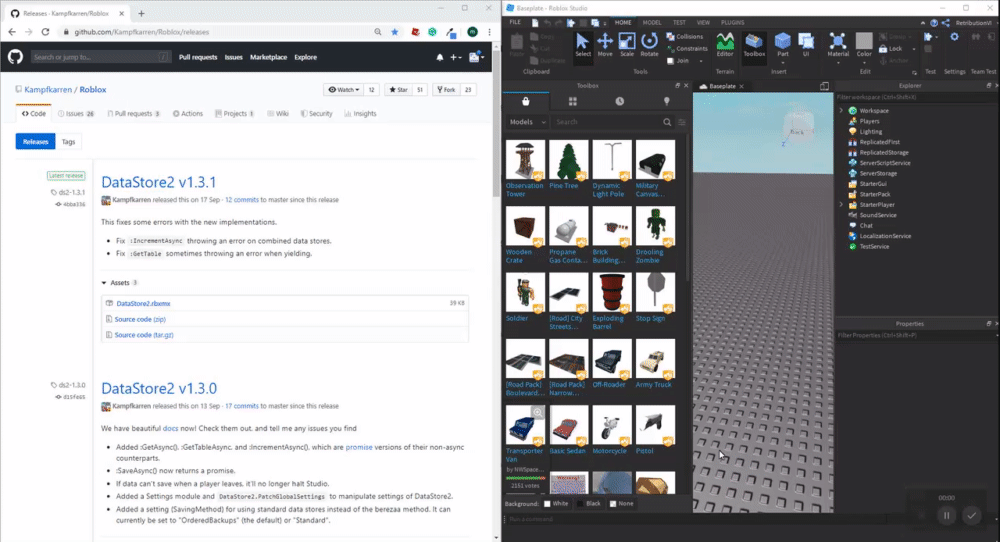Open the Inventory grid tab in Toolbox
This screenshot has width=1000, height=542.
(x=573, y=101)
